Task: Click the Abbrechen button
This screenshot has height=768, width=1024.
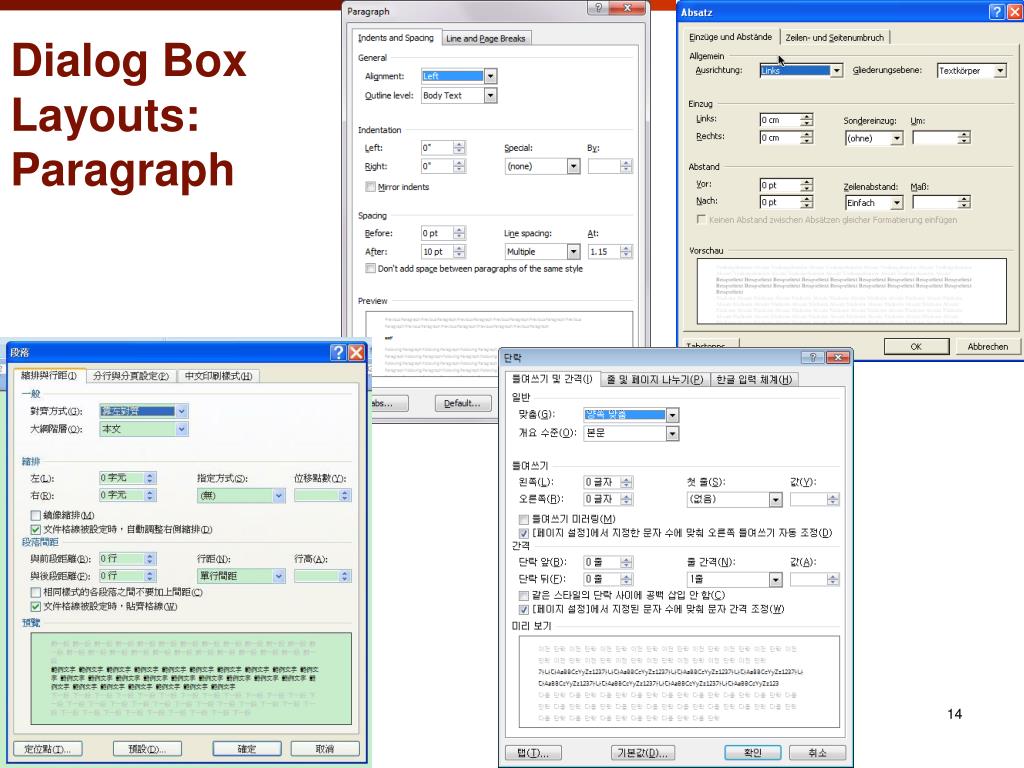Action: (987, 346)
